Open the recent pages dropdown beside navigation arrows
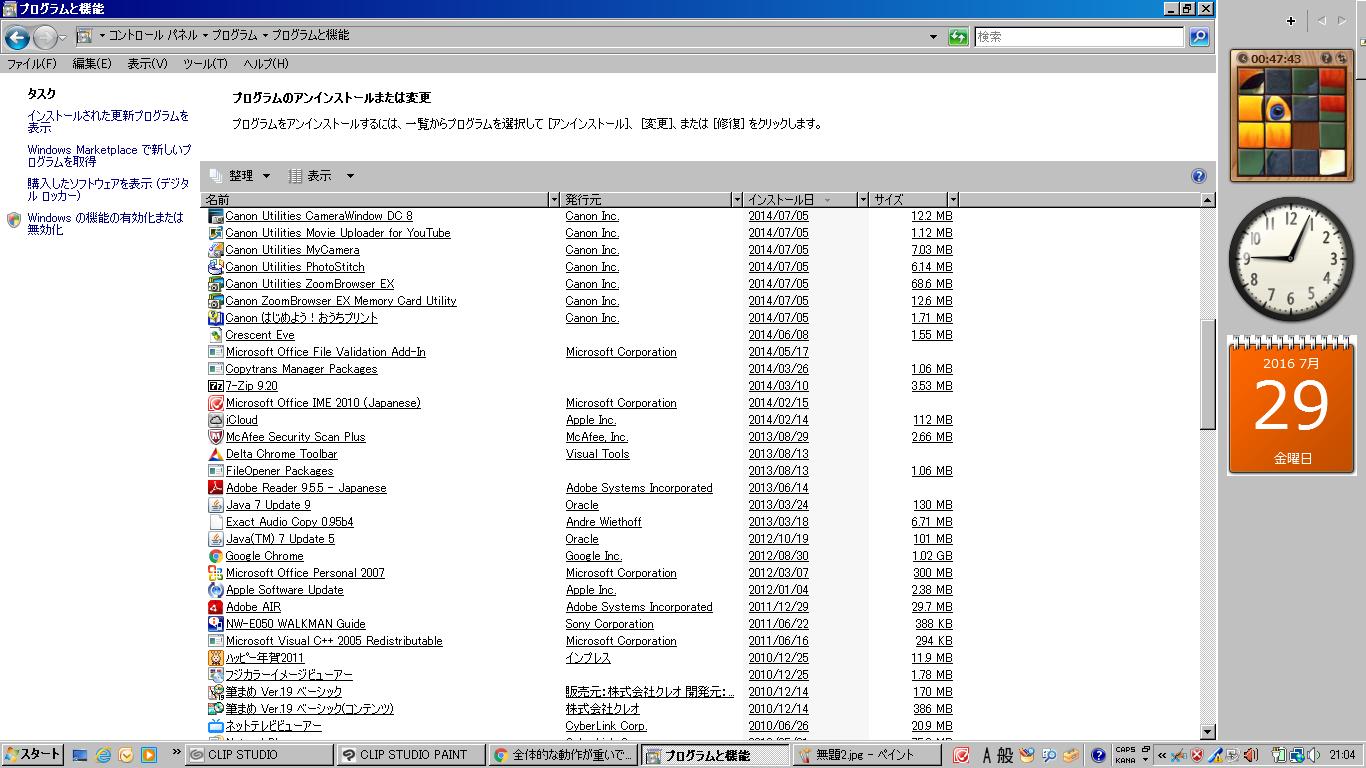 [63, 38]
